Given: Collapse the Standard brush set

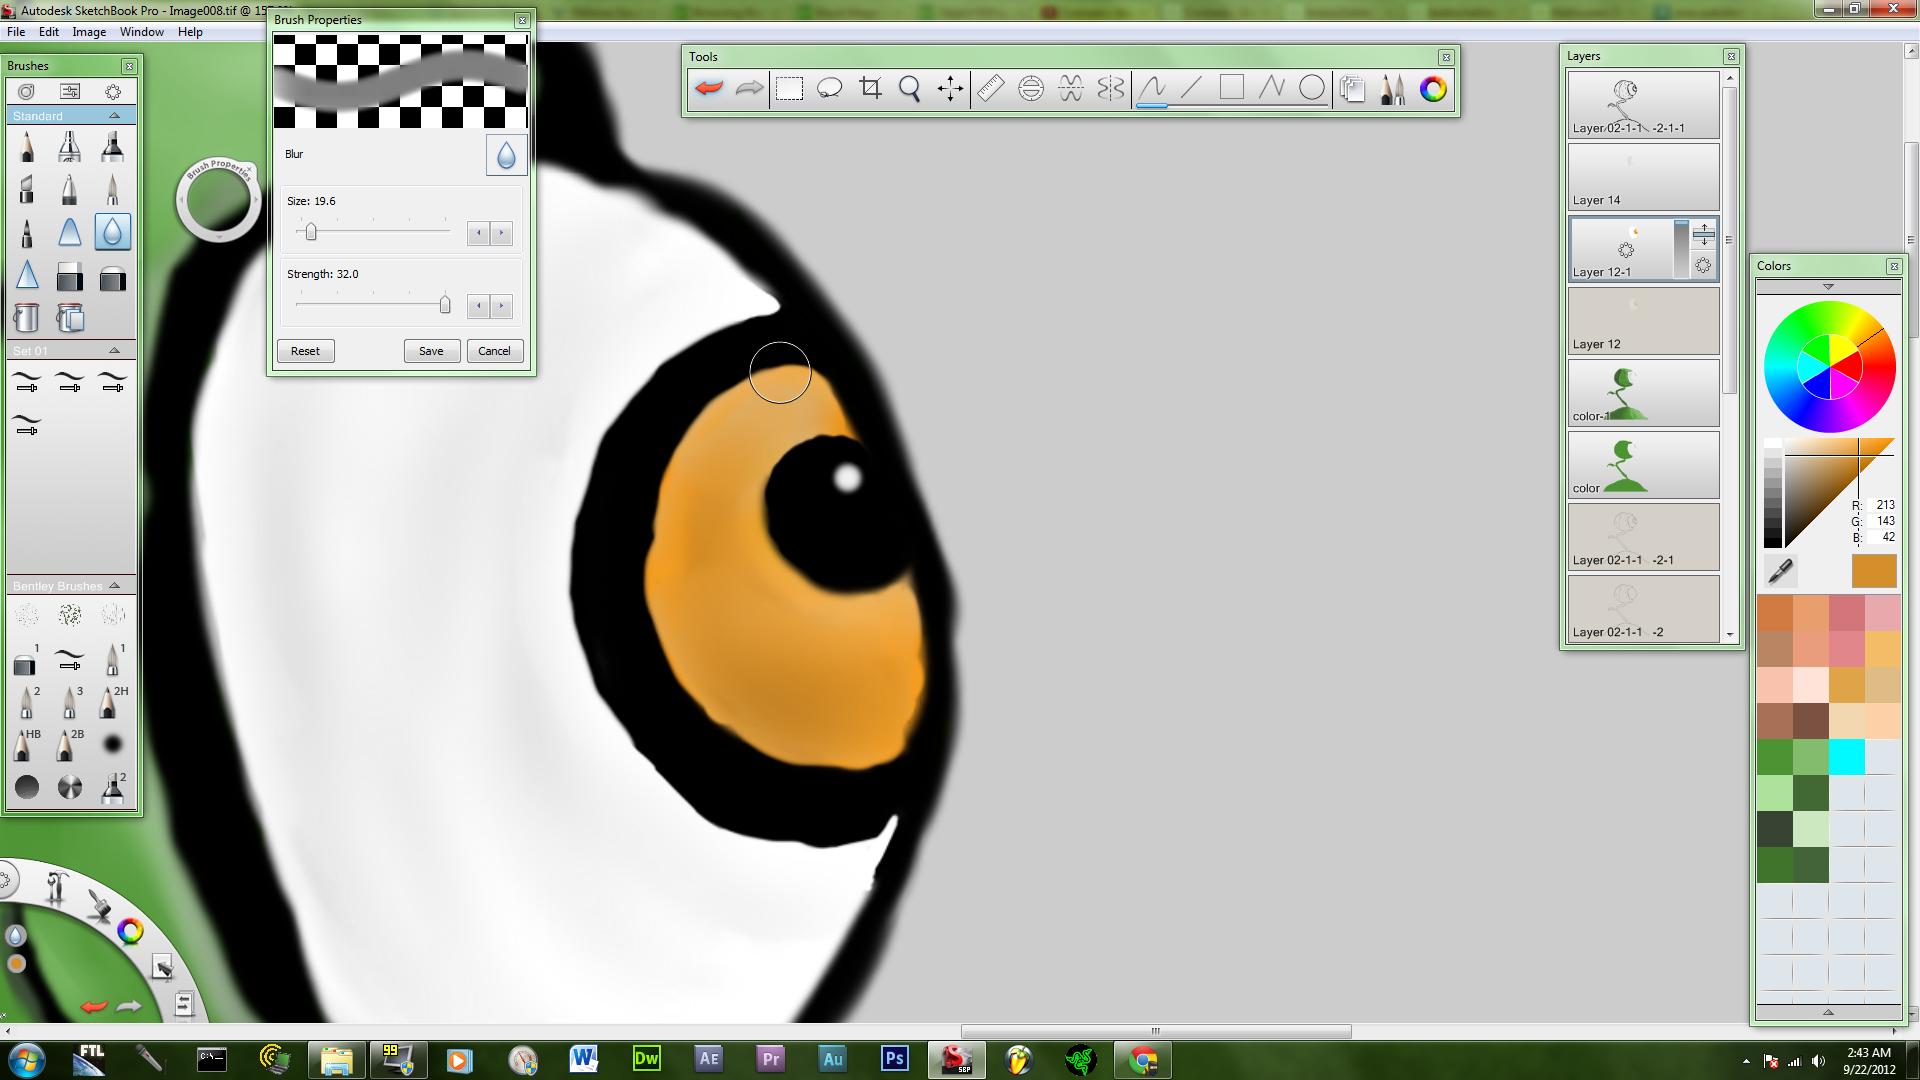Looking at the screenshot, I should (x=114, y=116).
